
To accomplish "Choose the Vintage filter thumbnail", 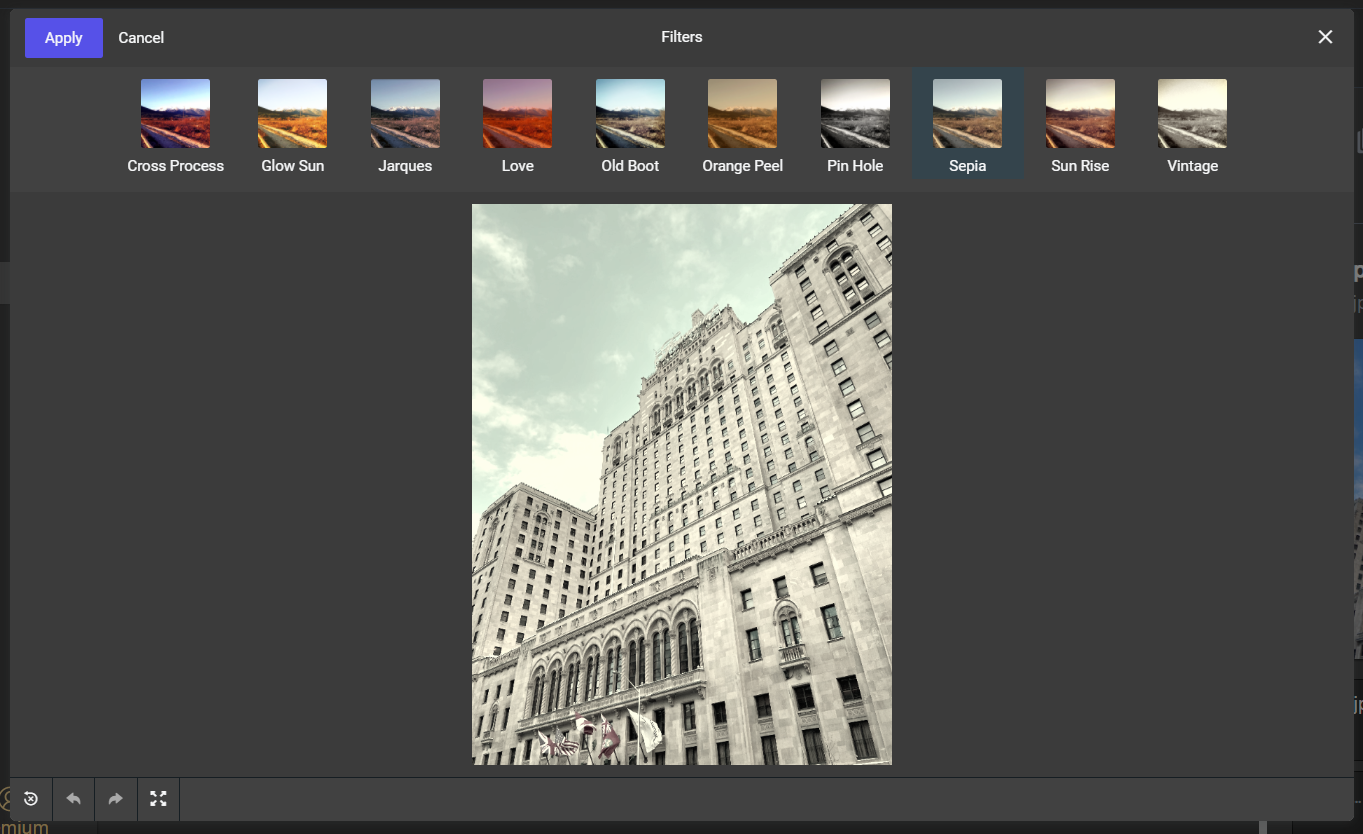I will pyautogui.click(x=1192, y=114).
